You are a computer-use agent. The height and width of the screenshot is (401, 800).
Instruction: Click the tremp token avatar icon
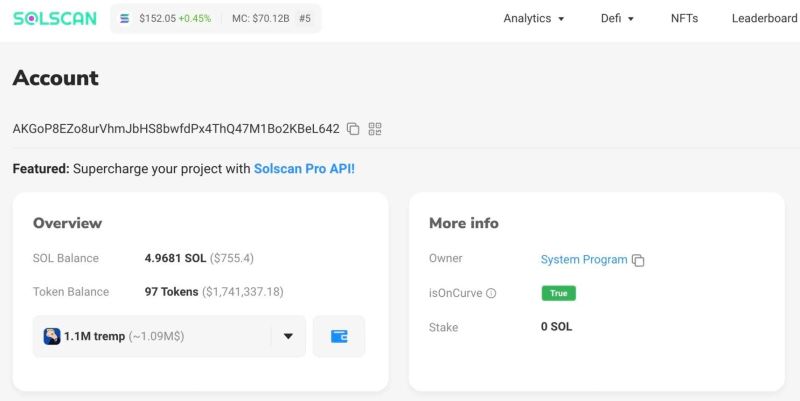pos(52,336)
